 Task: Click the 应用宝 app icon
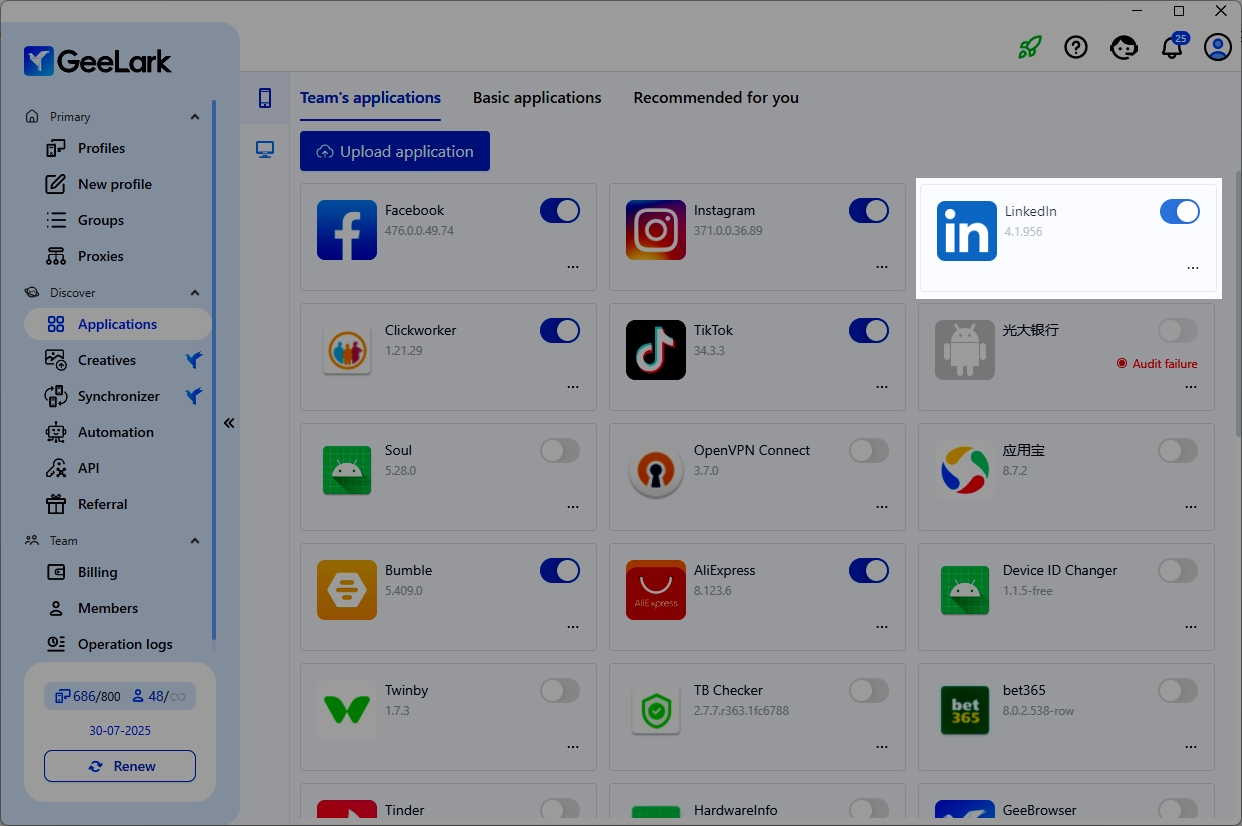coord(965,470)
